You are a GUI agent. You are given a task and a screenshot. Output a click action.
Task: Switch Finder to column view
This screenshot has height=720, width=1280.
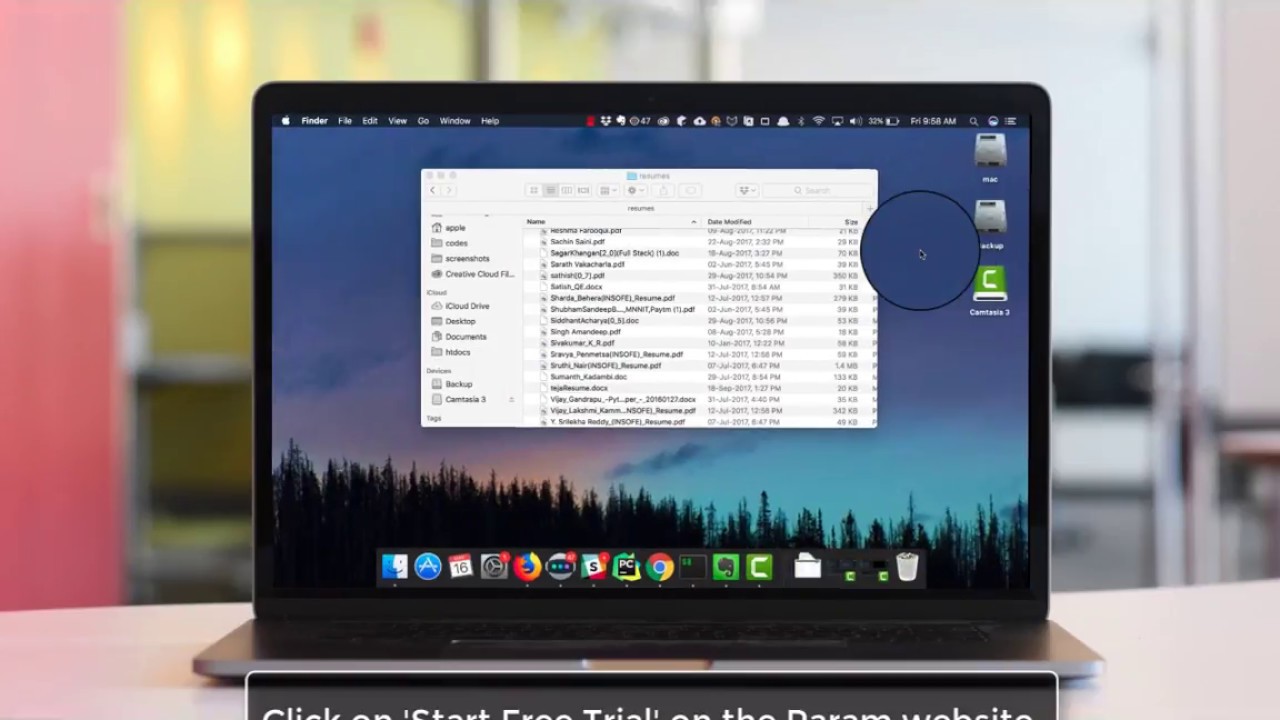[567, 190]
